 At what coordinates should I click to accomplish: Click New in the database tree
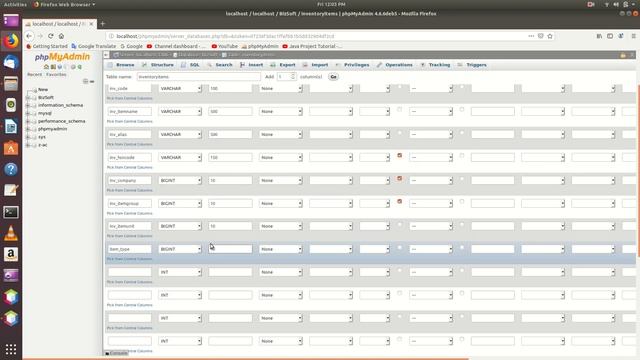tap(43, 89)
